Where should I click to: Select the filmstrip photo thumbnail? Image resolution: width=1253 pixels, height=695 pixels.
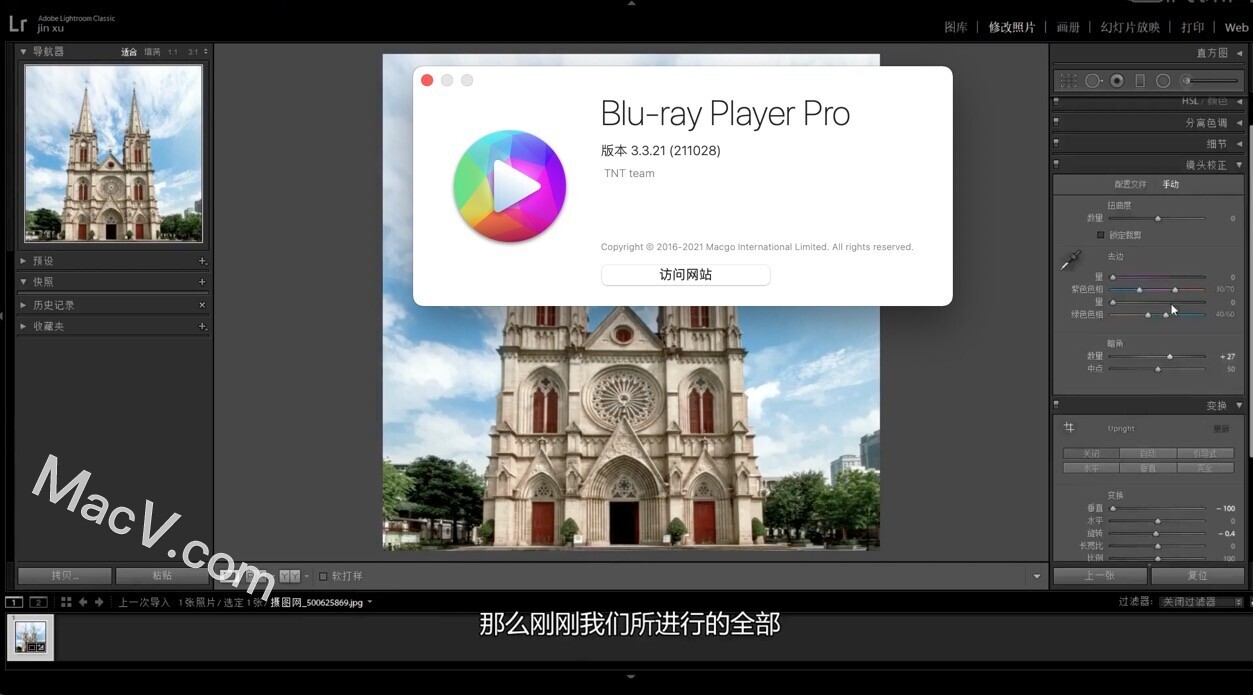30,637
